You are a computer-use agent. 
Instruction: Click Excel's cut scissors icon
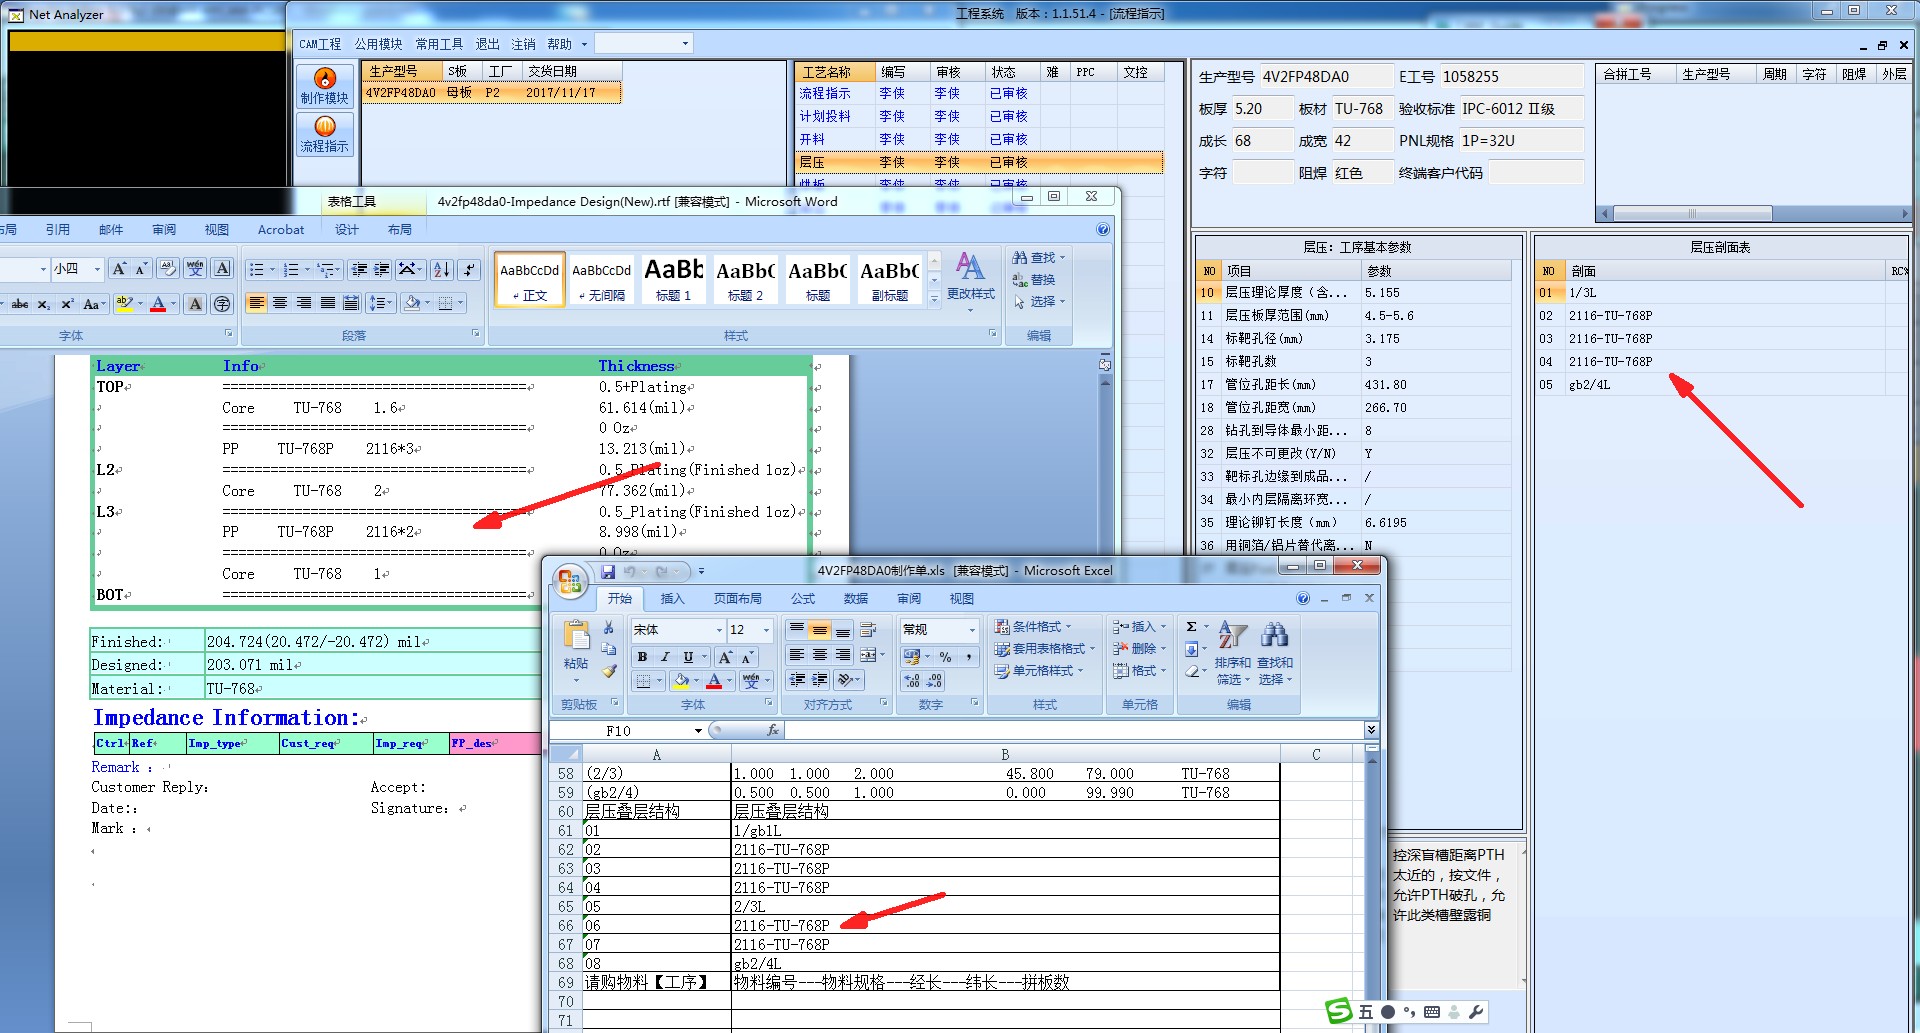608,628
